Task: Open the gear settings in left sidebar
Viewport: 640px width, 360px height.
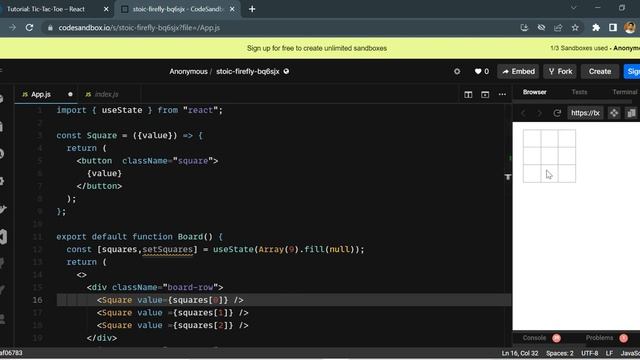Action: (2, 181)
